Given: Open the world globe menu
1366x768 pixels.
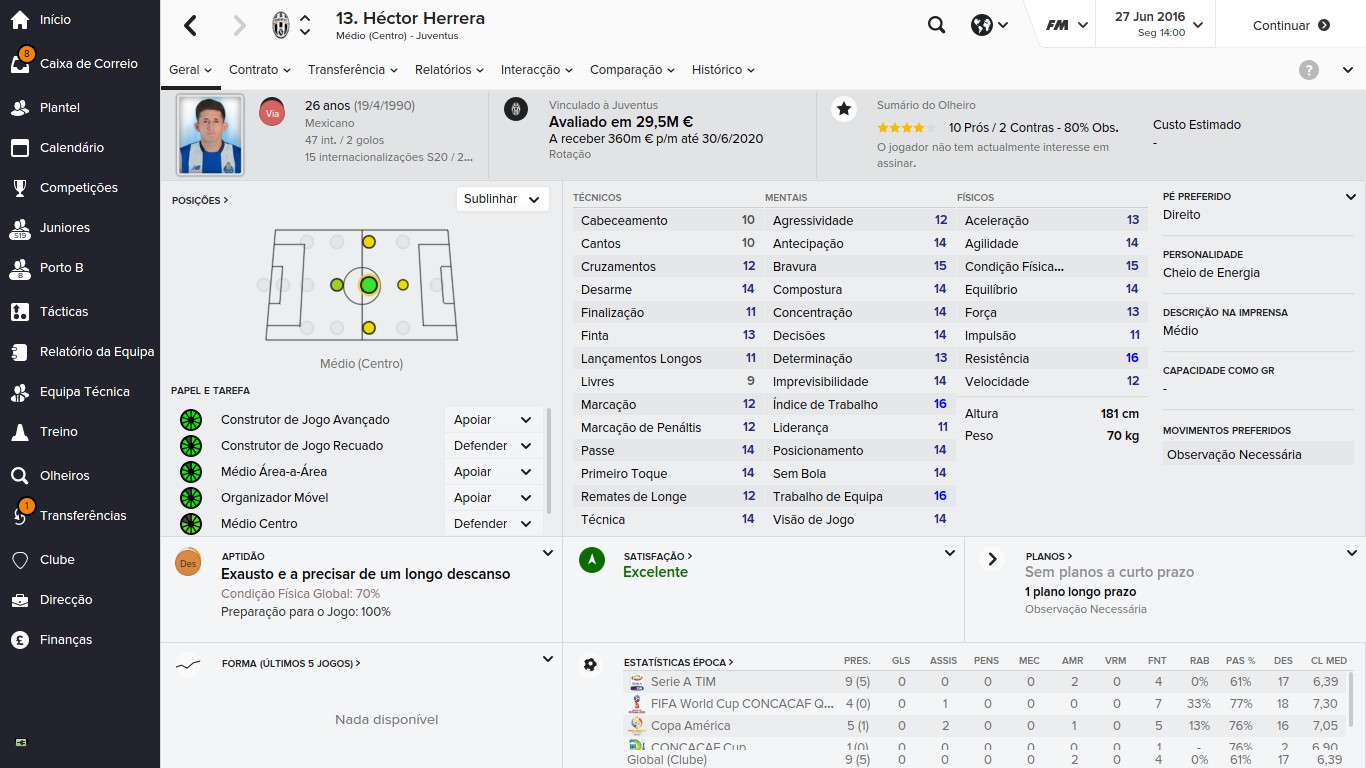Looking at the screenshot, I should (x=988, y=26).
